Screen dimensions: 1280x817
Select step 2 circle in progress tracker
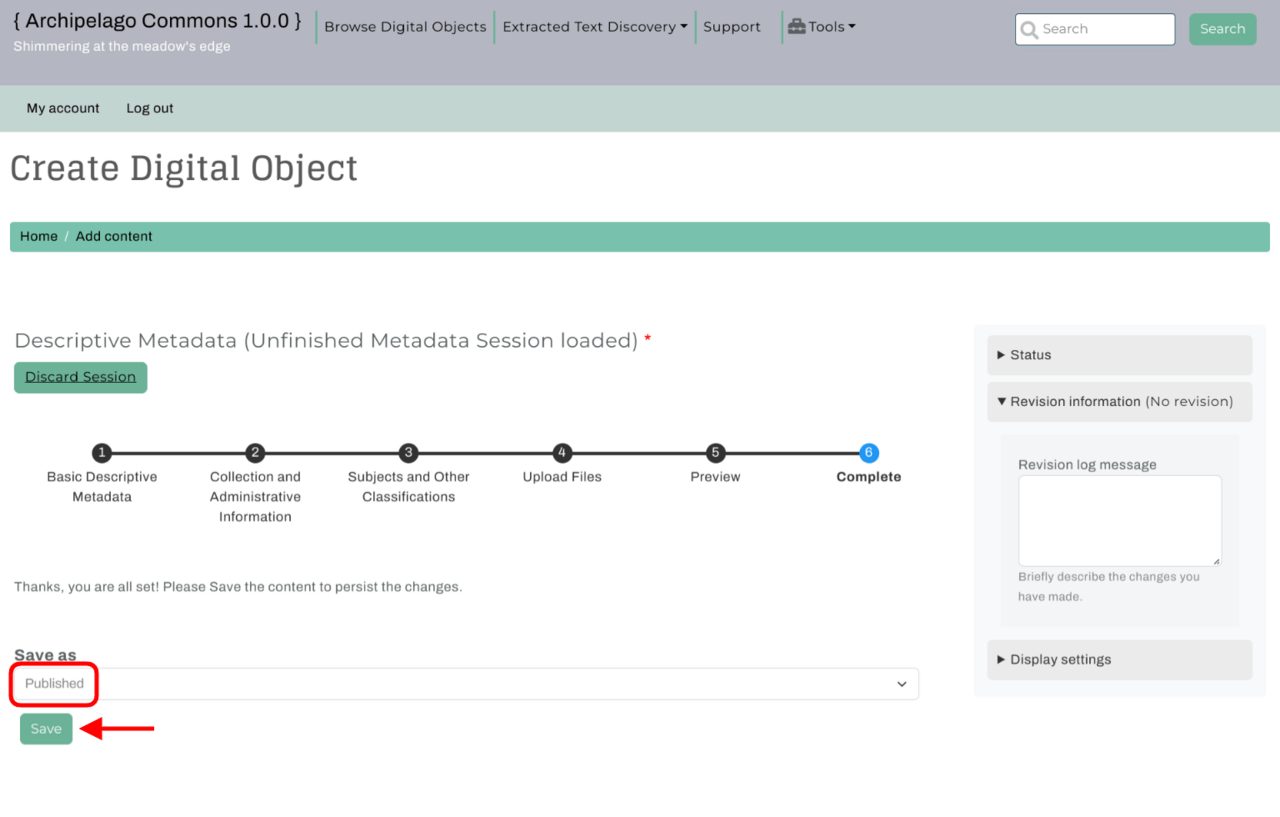[255, 453]
